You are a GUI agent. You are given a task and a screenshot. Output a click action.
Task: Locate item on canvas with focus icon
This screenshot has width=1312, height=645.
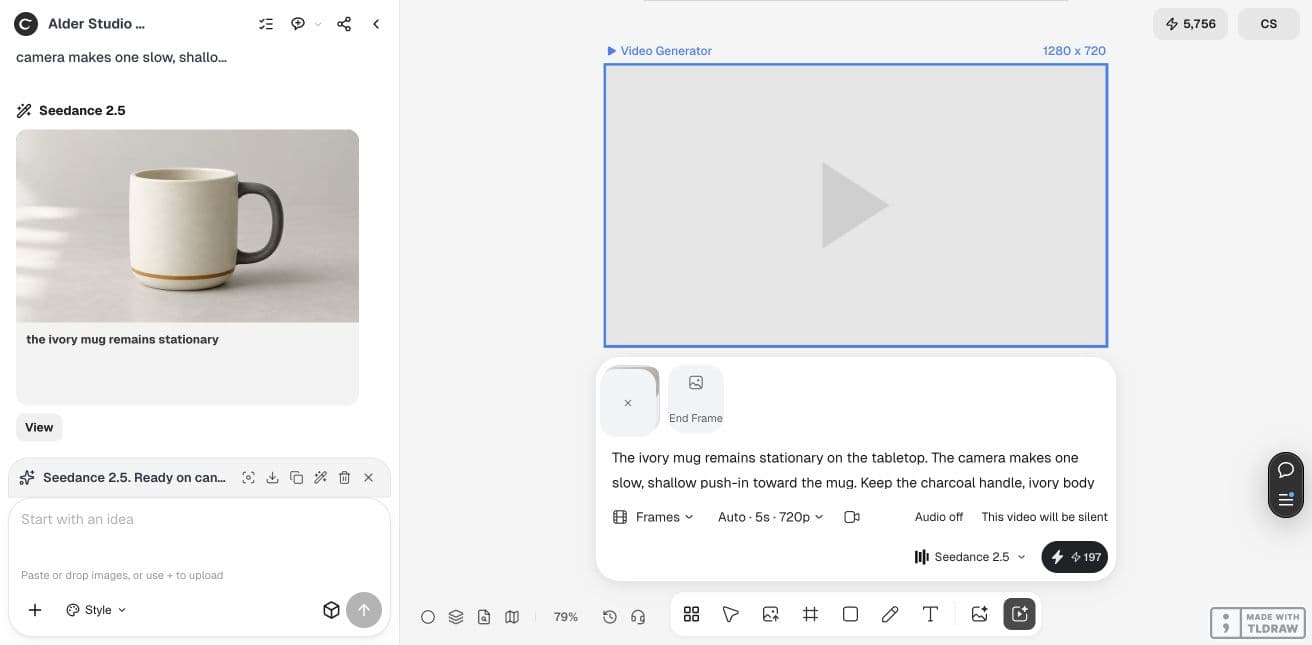248,478
